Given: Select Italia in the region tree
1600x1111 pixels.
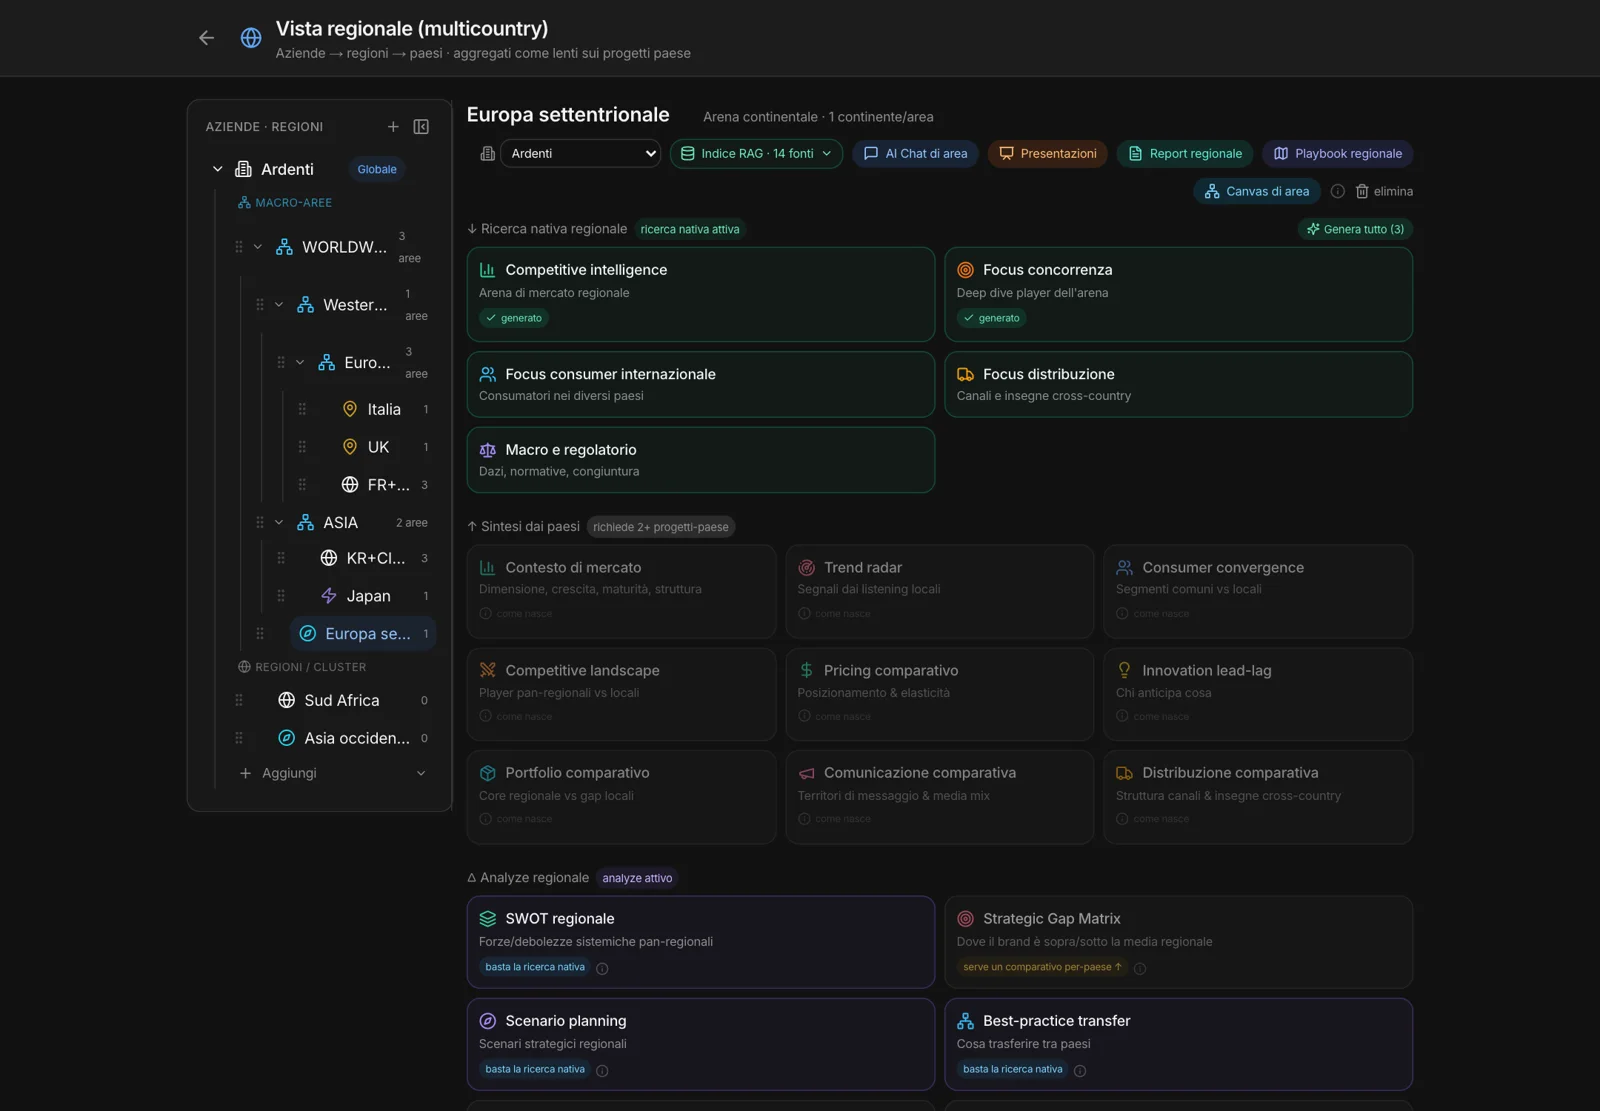Looking at the screenshot, I should coord(384,409).
